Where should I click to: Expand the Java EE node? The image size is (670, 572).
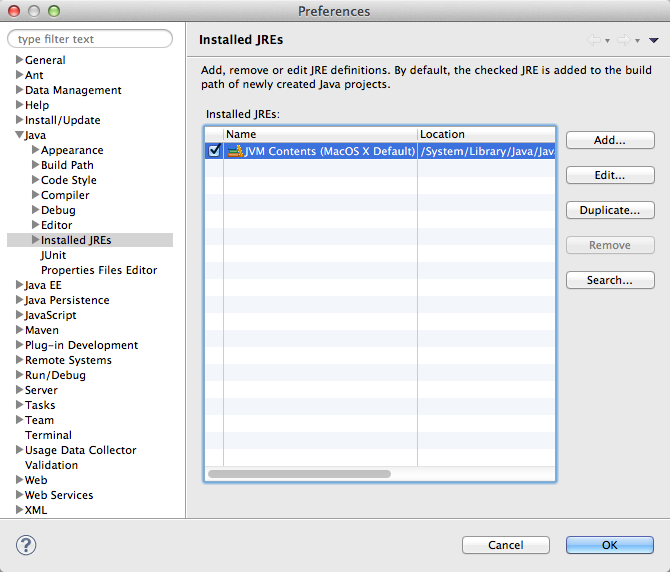[19, 285]
